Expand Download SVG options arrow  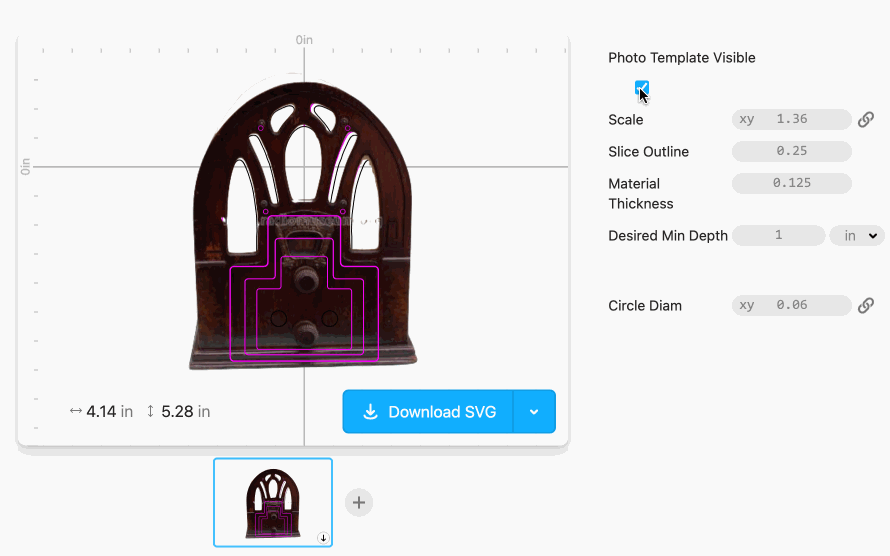click(534, 411)
